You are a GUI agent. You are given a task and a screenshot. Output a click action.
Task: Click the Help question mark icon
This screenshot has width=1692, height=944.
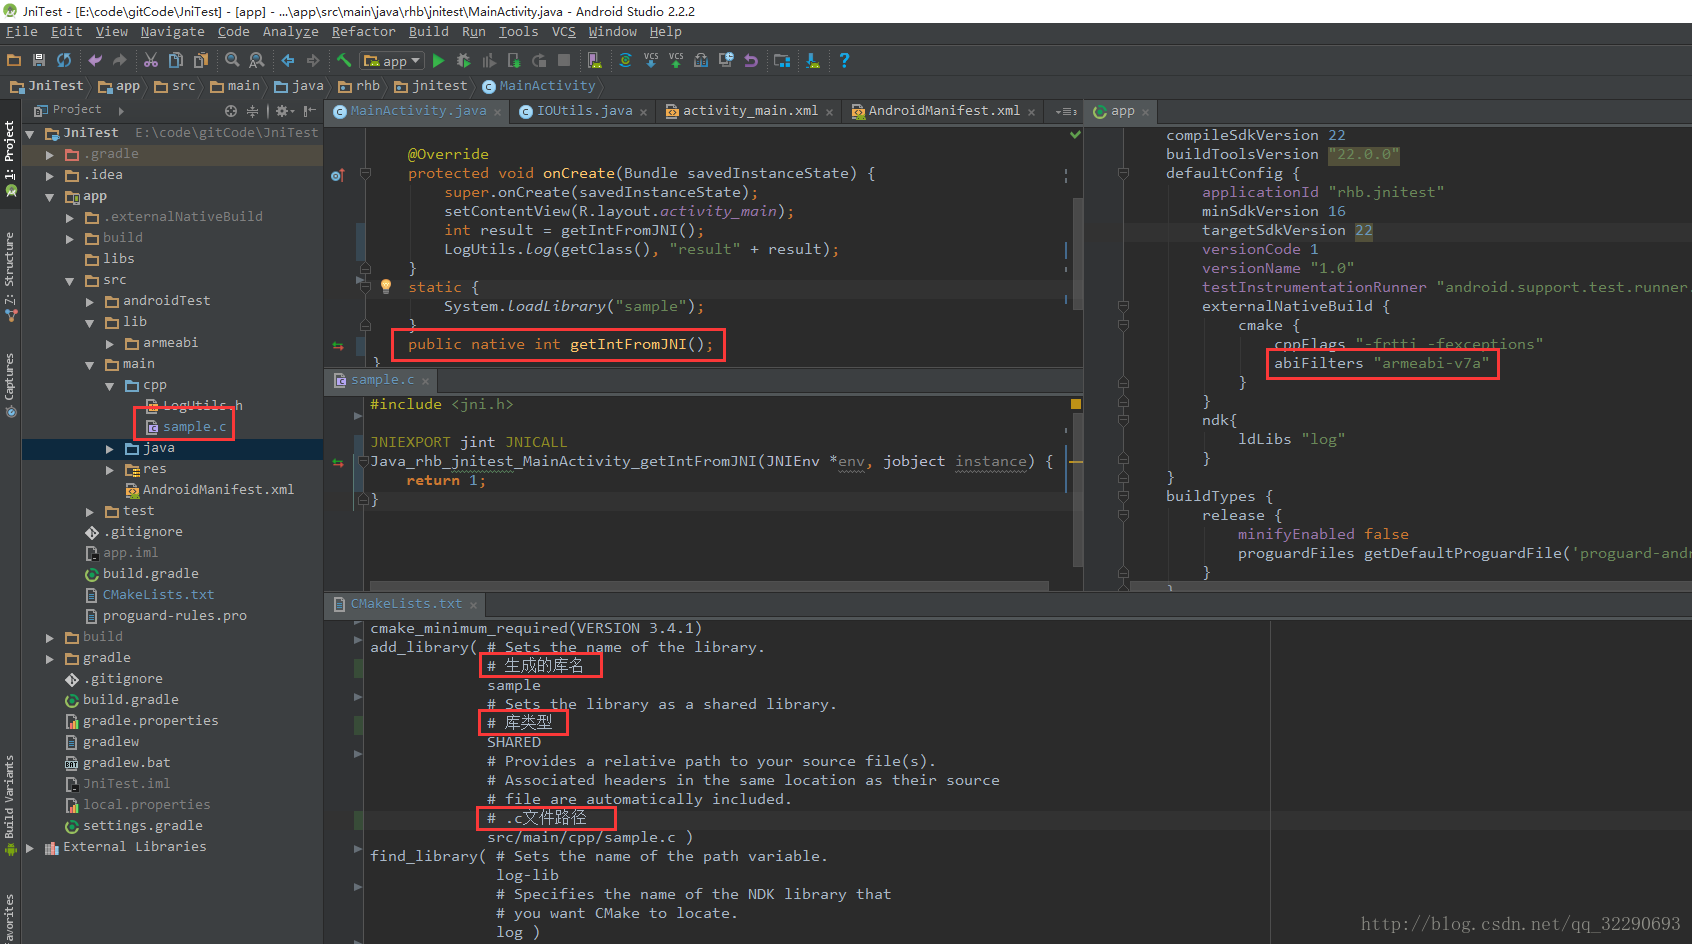click(844, 60)
